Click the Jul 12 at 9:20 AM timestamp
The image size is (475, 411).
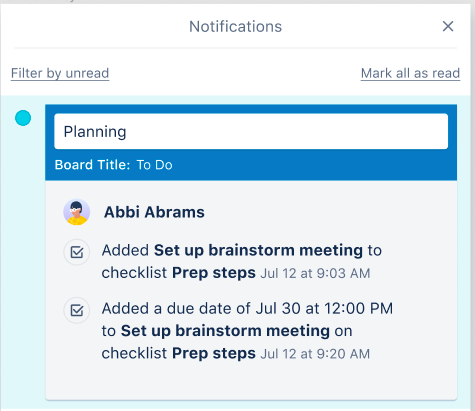pos(315,354)
